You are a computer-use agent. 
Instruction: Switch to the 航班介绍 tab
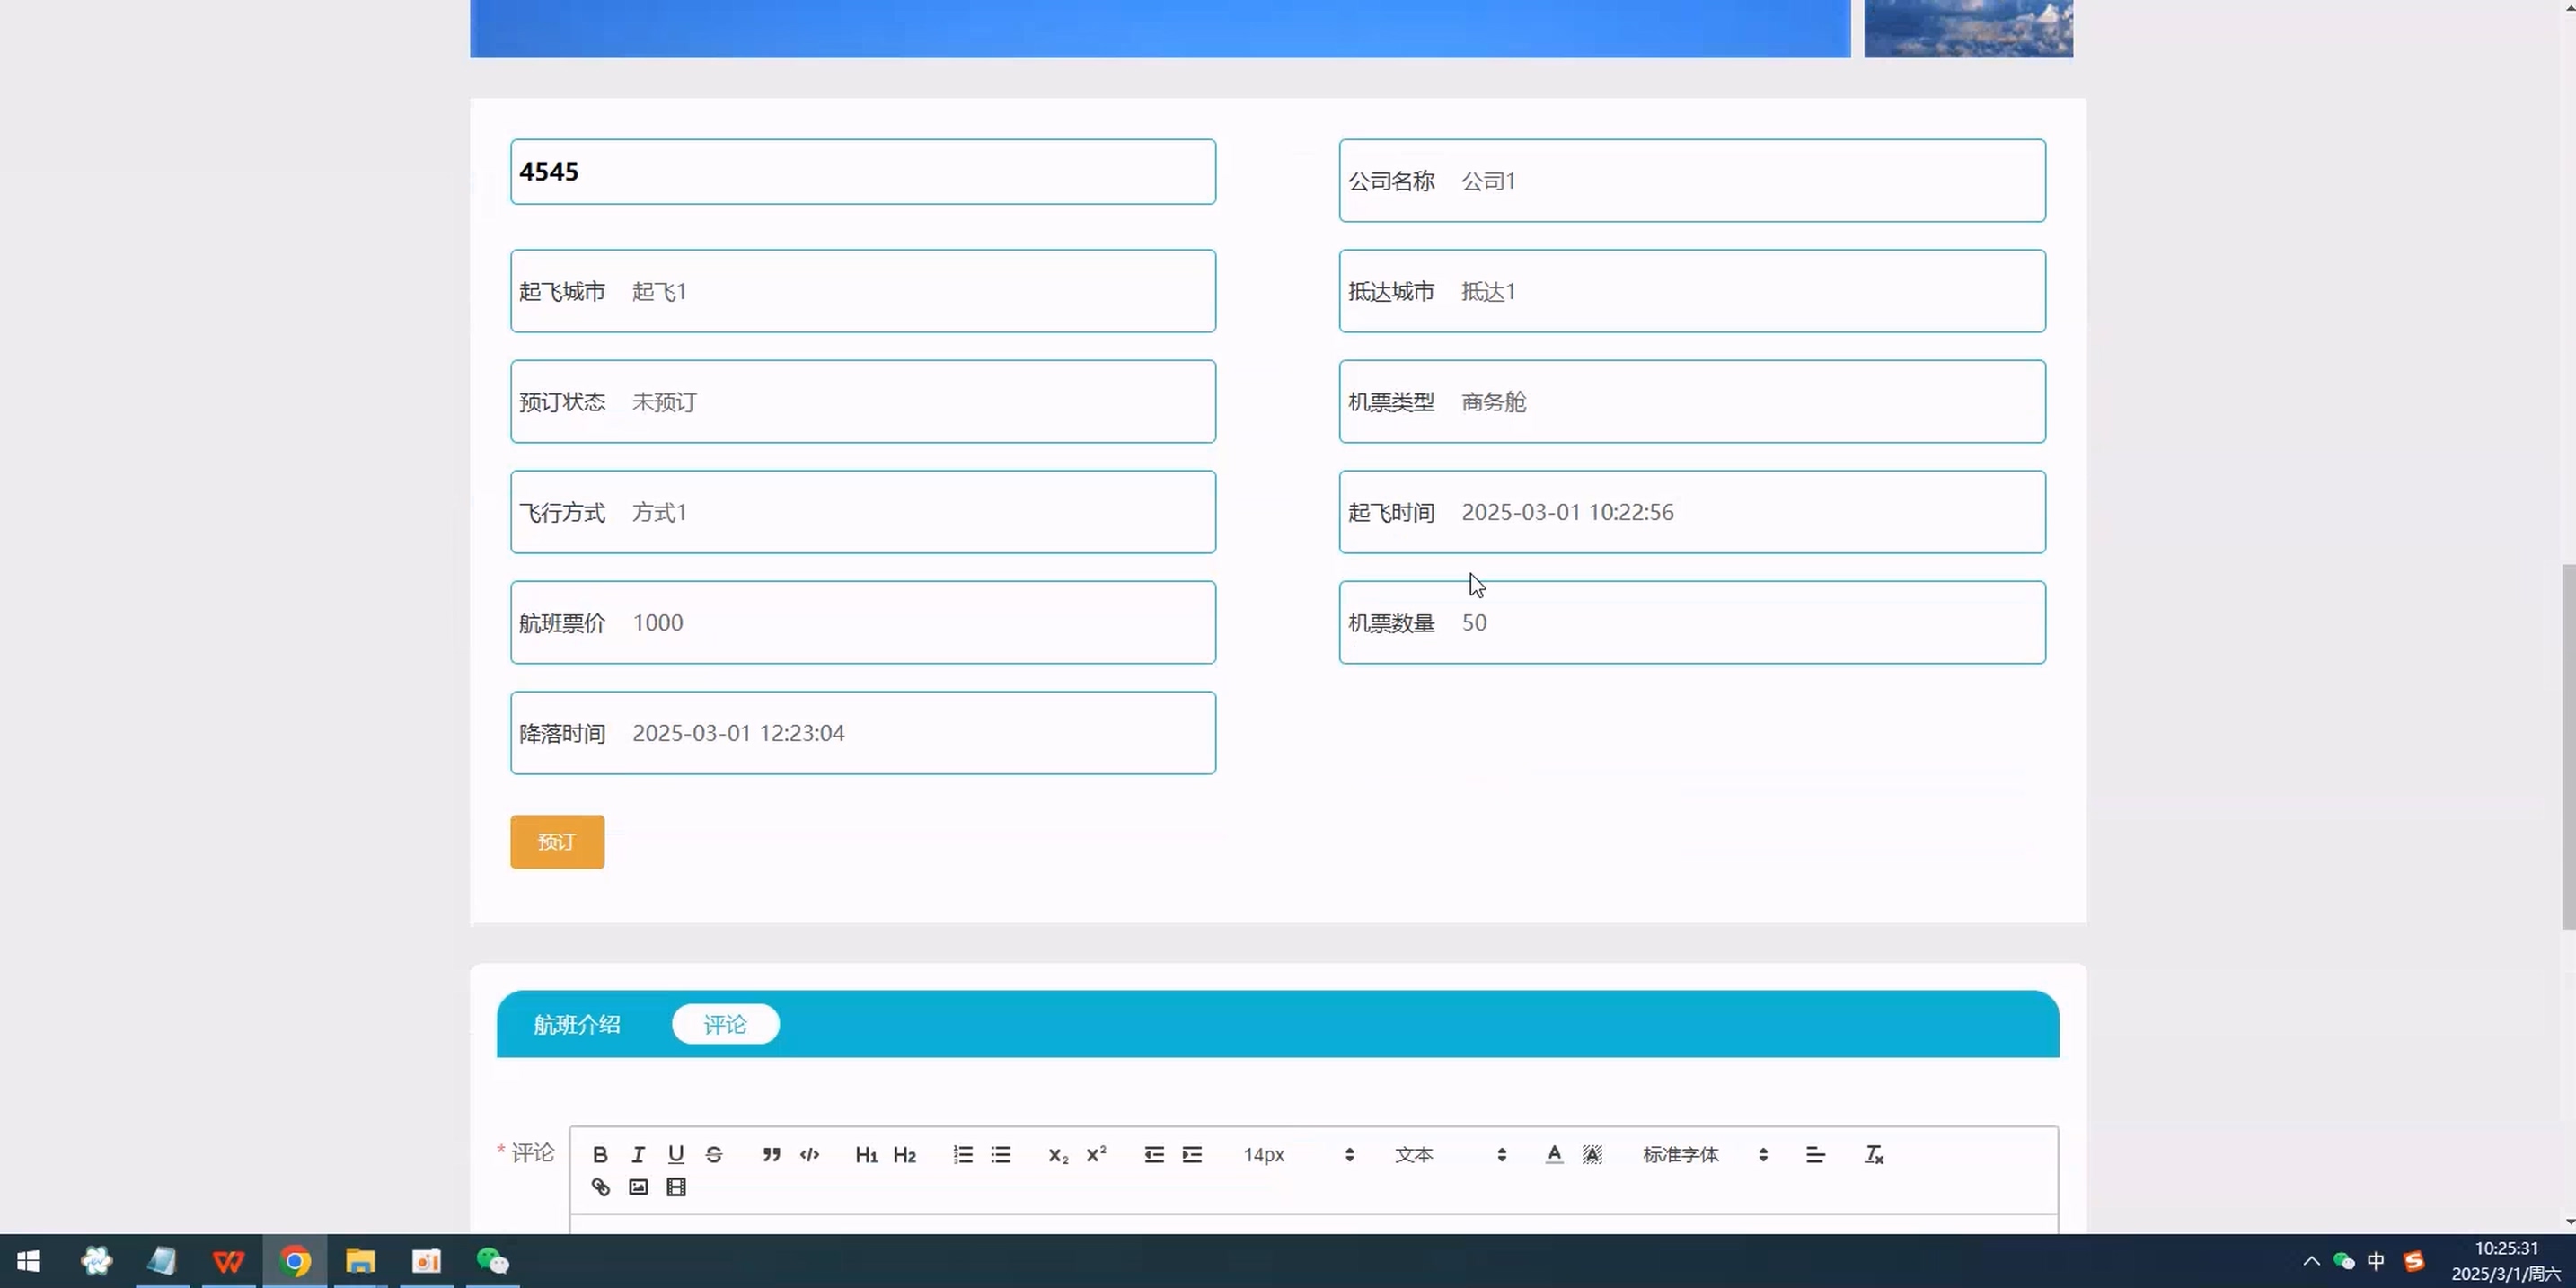(x=577, y=1024)
